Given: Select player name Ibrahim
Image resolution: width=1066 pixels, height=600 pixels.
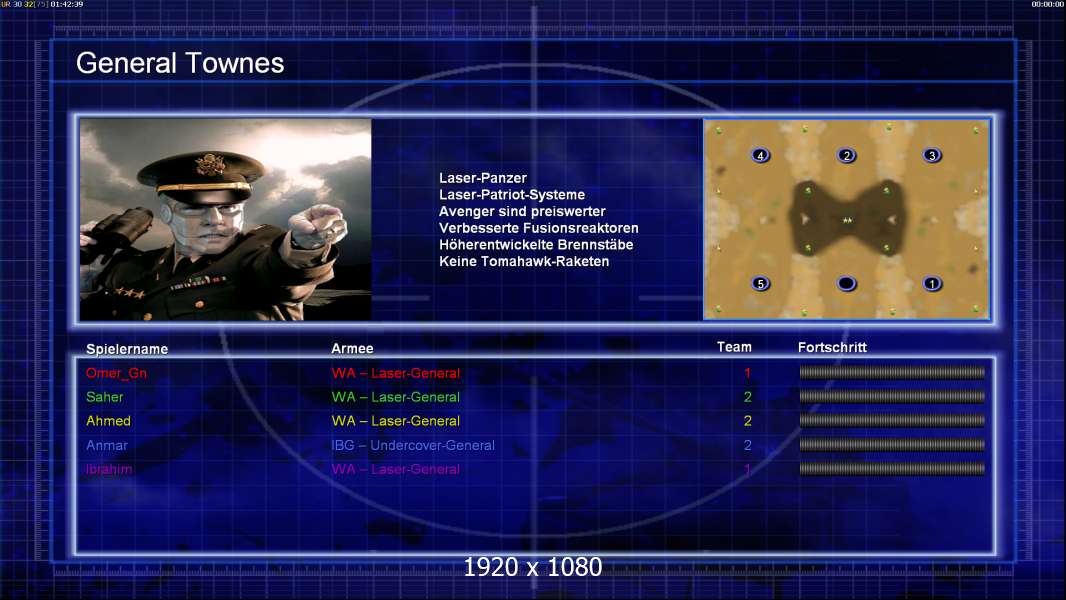Looking at the screenshot, I should pyautogui.click(x=109, y=469).
